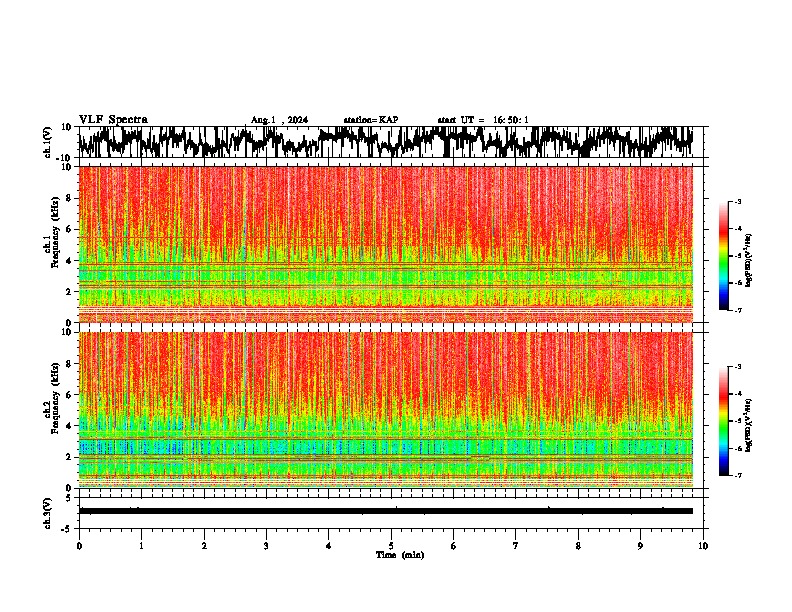Viewport: 792px width, 612px height.
Task: Click time axis tick label "9"
Action: [640, 546]
